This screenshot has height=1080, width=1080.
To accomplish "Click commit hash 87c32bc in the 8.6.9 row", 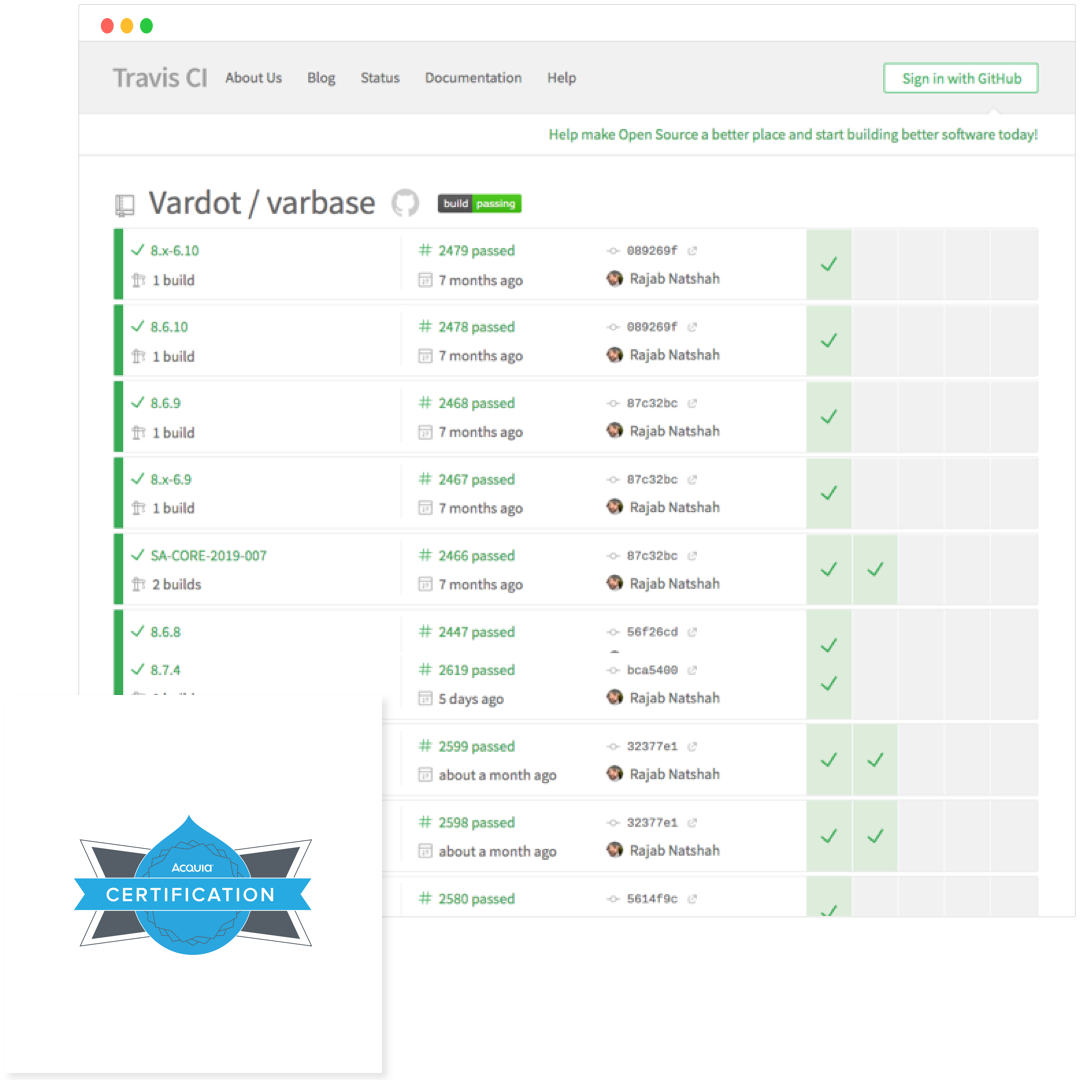I will coord(652,404).
